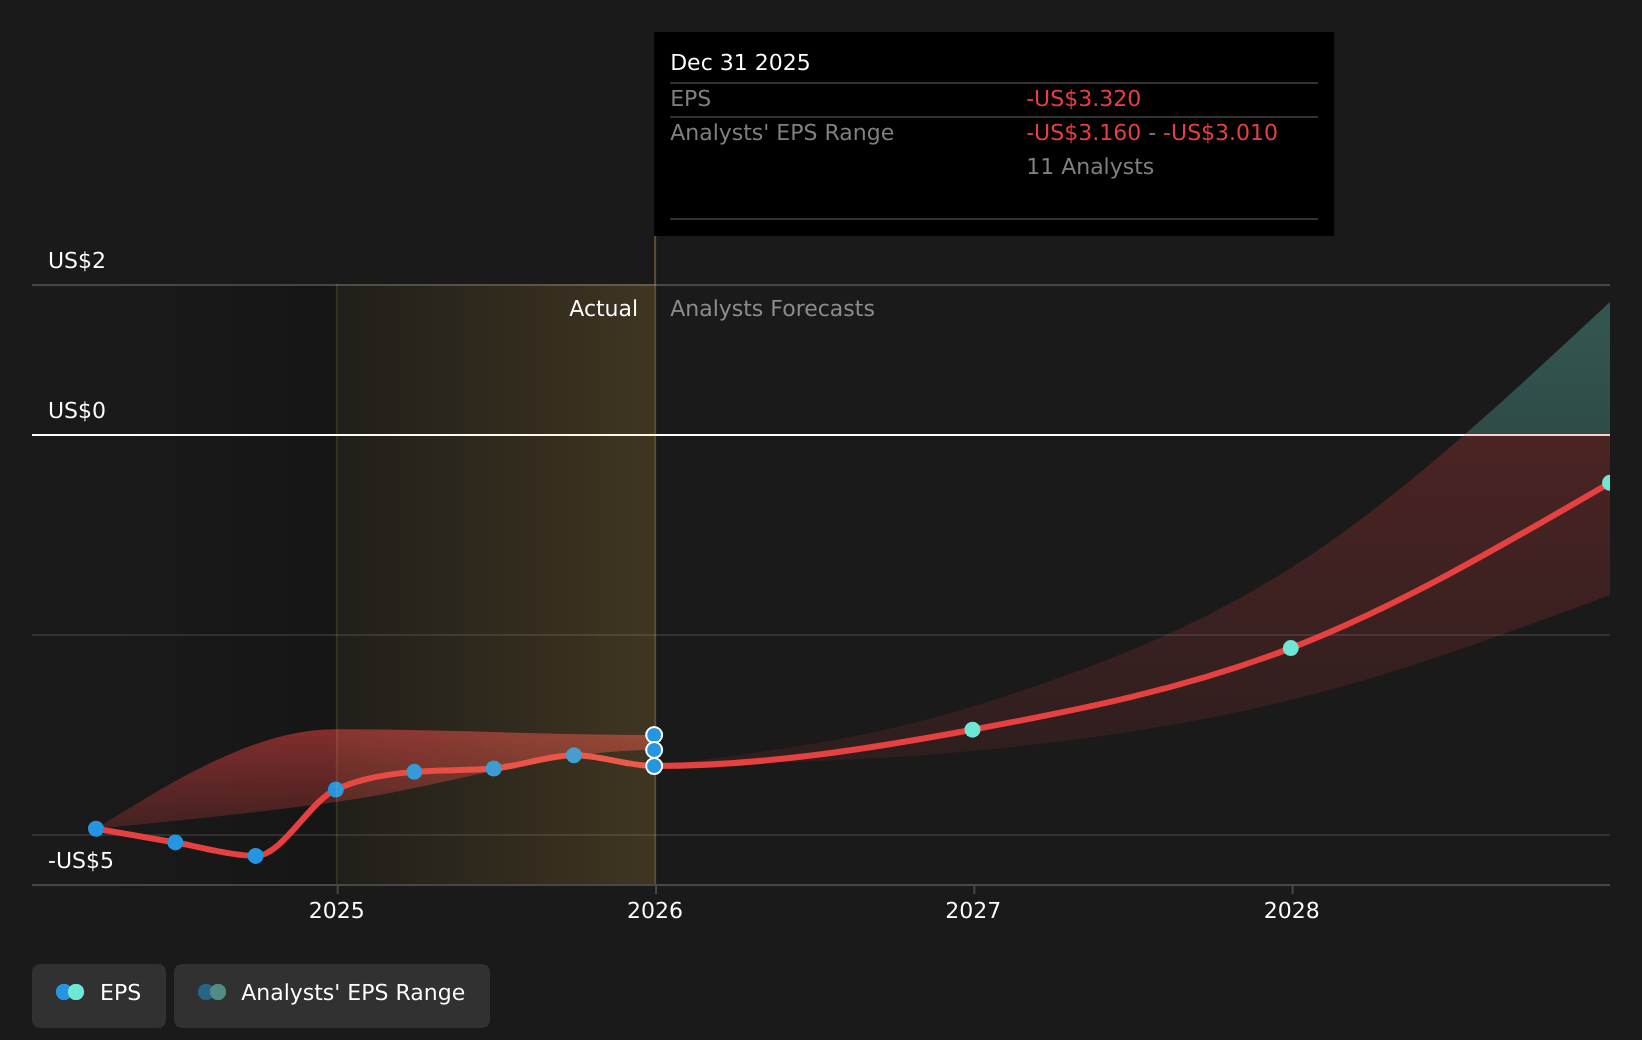Click the Dec 31 2025 tooltip header
The width and height of the screenshot is (1642, 1040).
click(x=740, y=63)
